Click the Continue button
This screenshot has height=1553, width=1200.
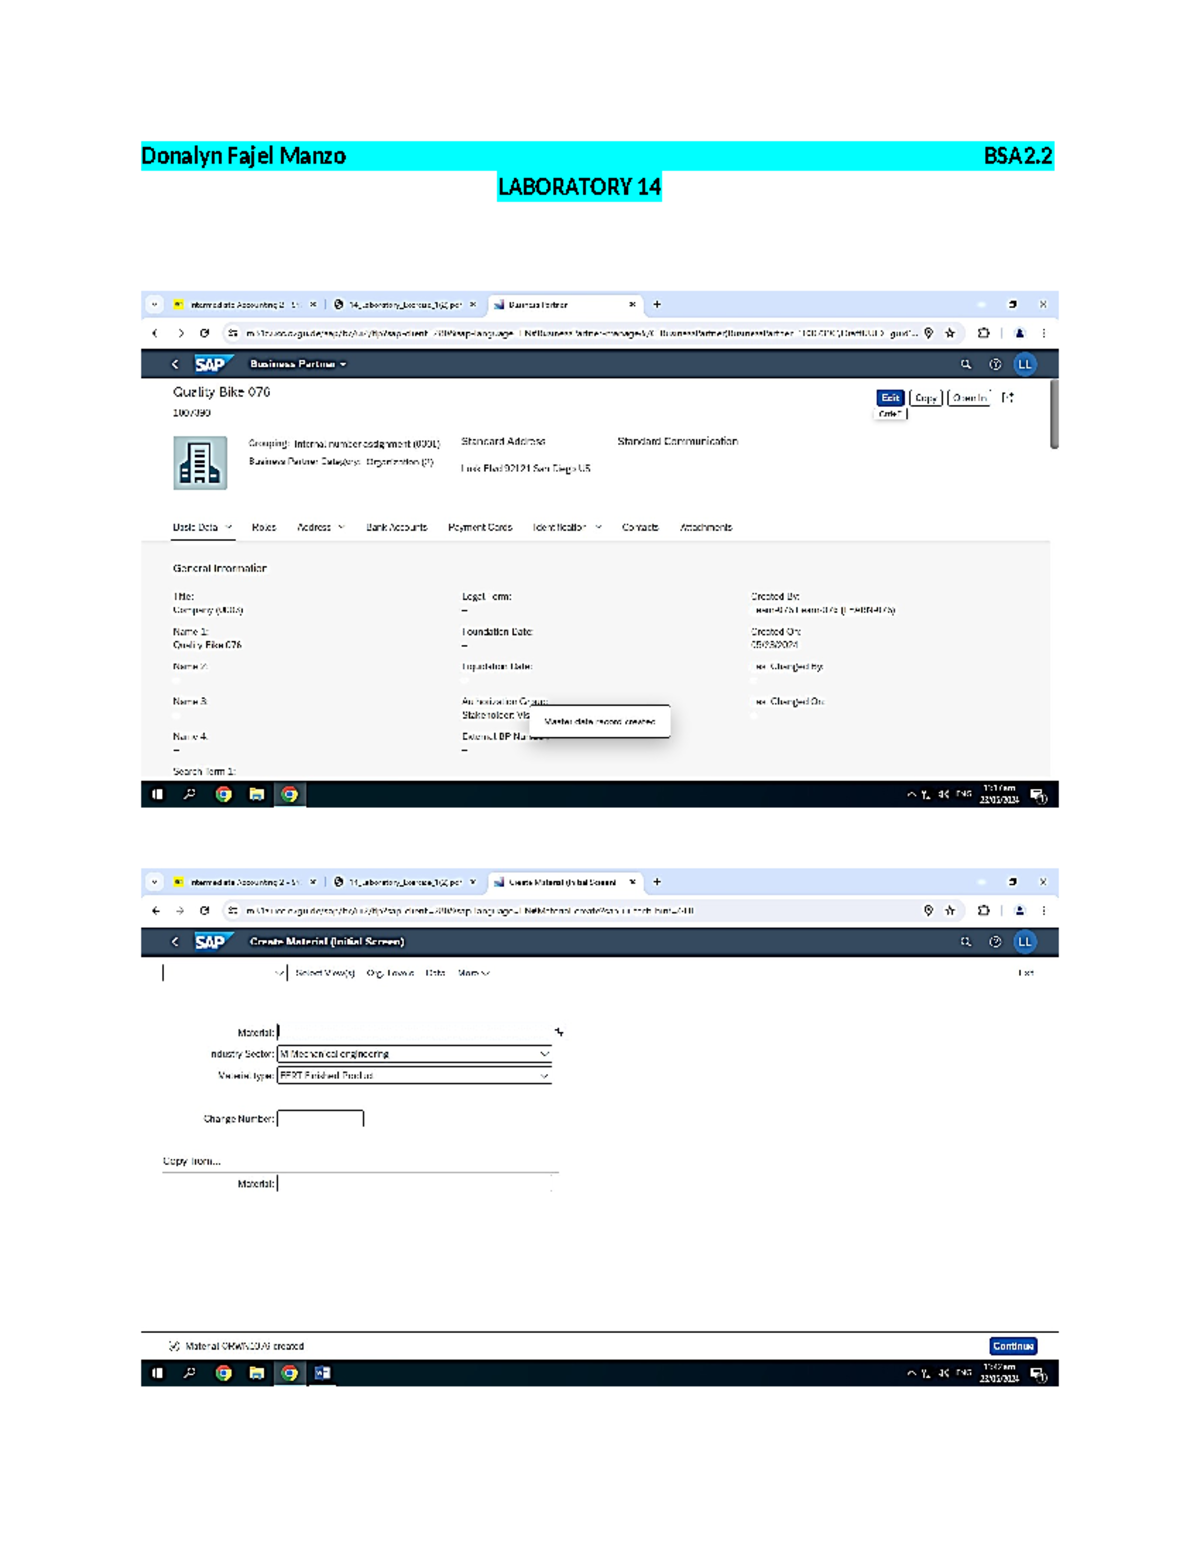tap(1013, 1345)
